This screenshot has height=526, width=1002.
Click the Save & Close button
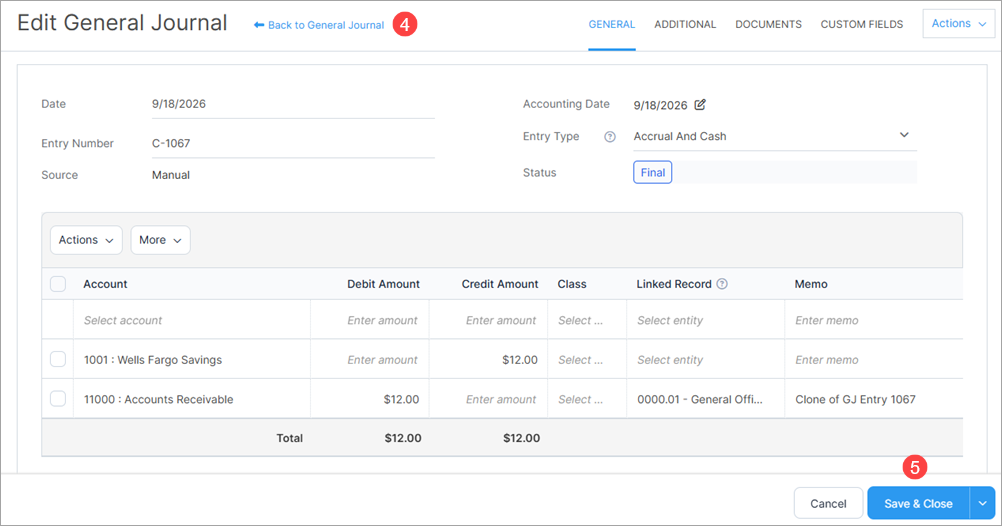[x=918, y=503]
